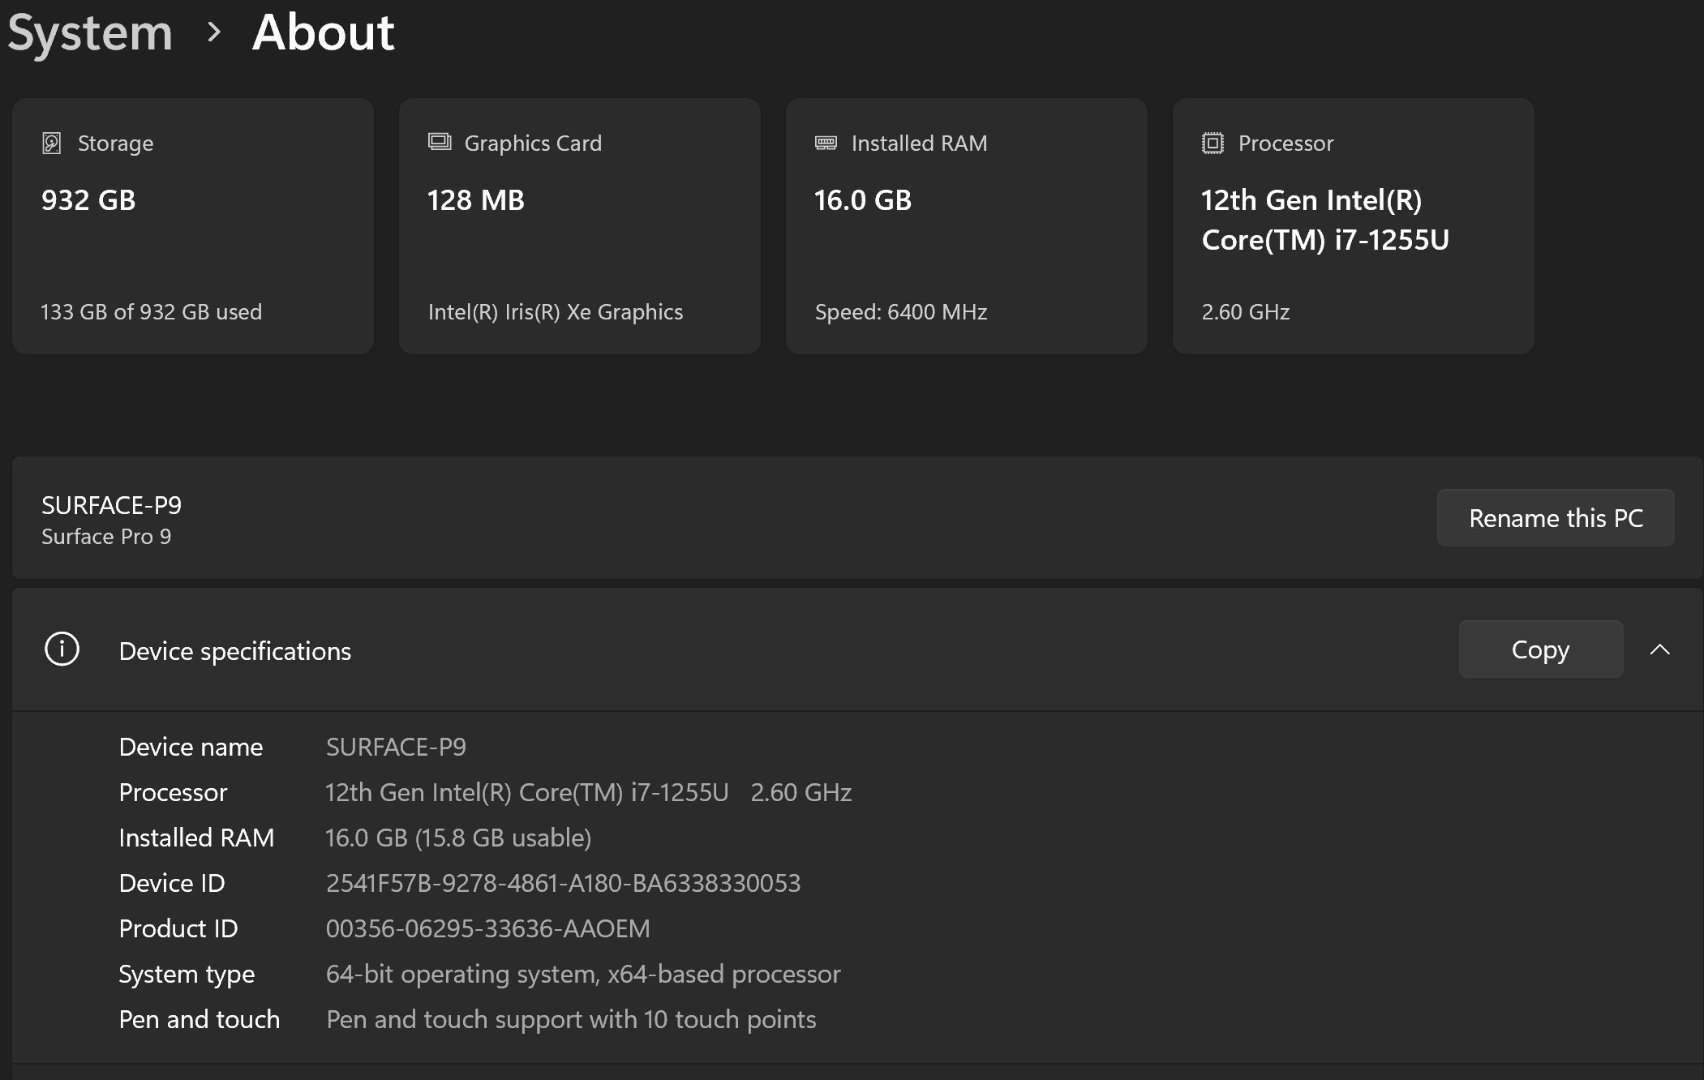Select Product ID 00356-06295-33636-AAOEM

pos(488,929)
